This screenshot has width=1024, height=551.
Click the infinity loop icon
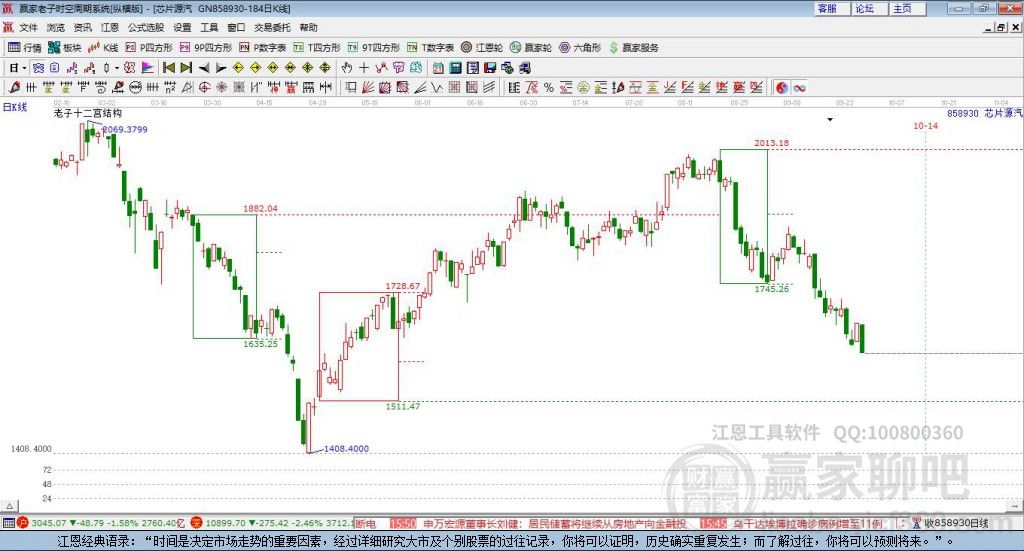tap(799, 87)
